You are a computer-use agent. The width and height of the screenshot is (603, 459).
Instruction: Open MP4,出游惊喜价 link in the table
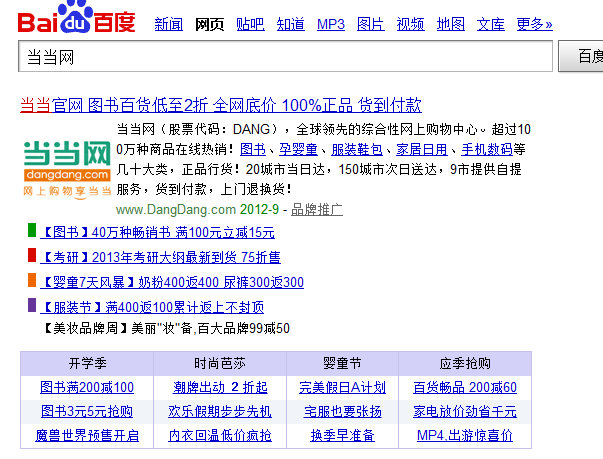coord(465,436)
